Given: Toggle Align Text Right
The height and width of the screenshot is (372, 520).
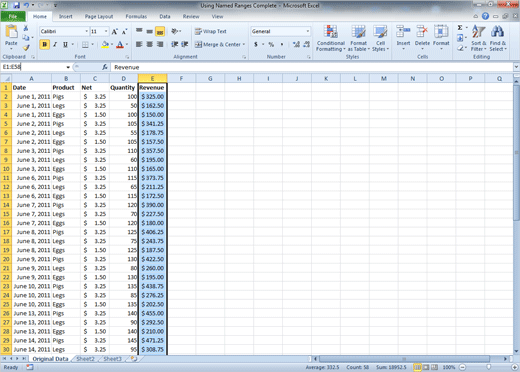Looking at the screenshot, I should pyautogui.click(x=160, y=44).
